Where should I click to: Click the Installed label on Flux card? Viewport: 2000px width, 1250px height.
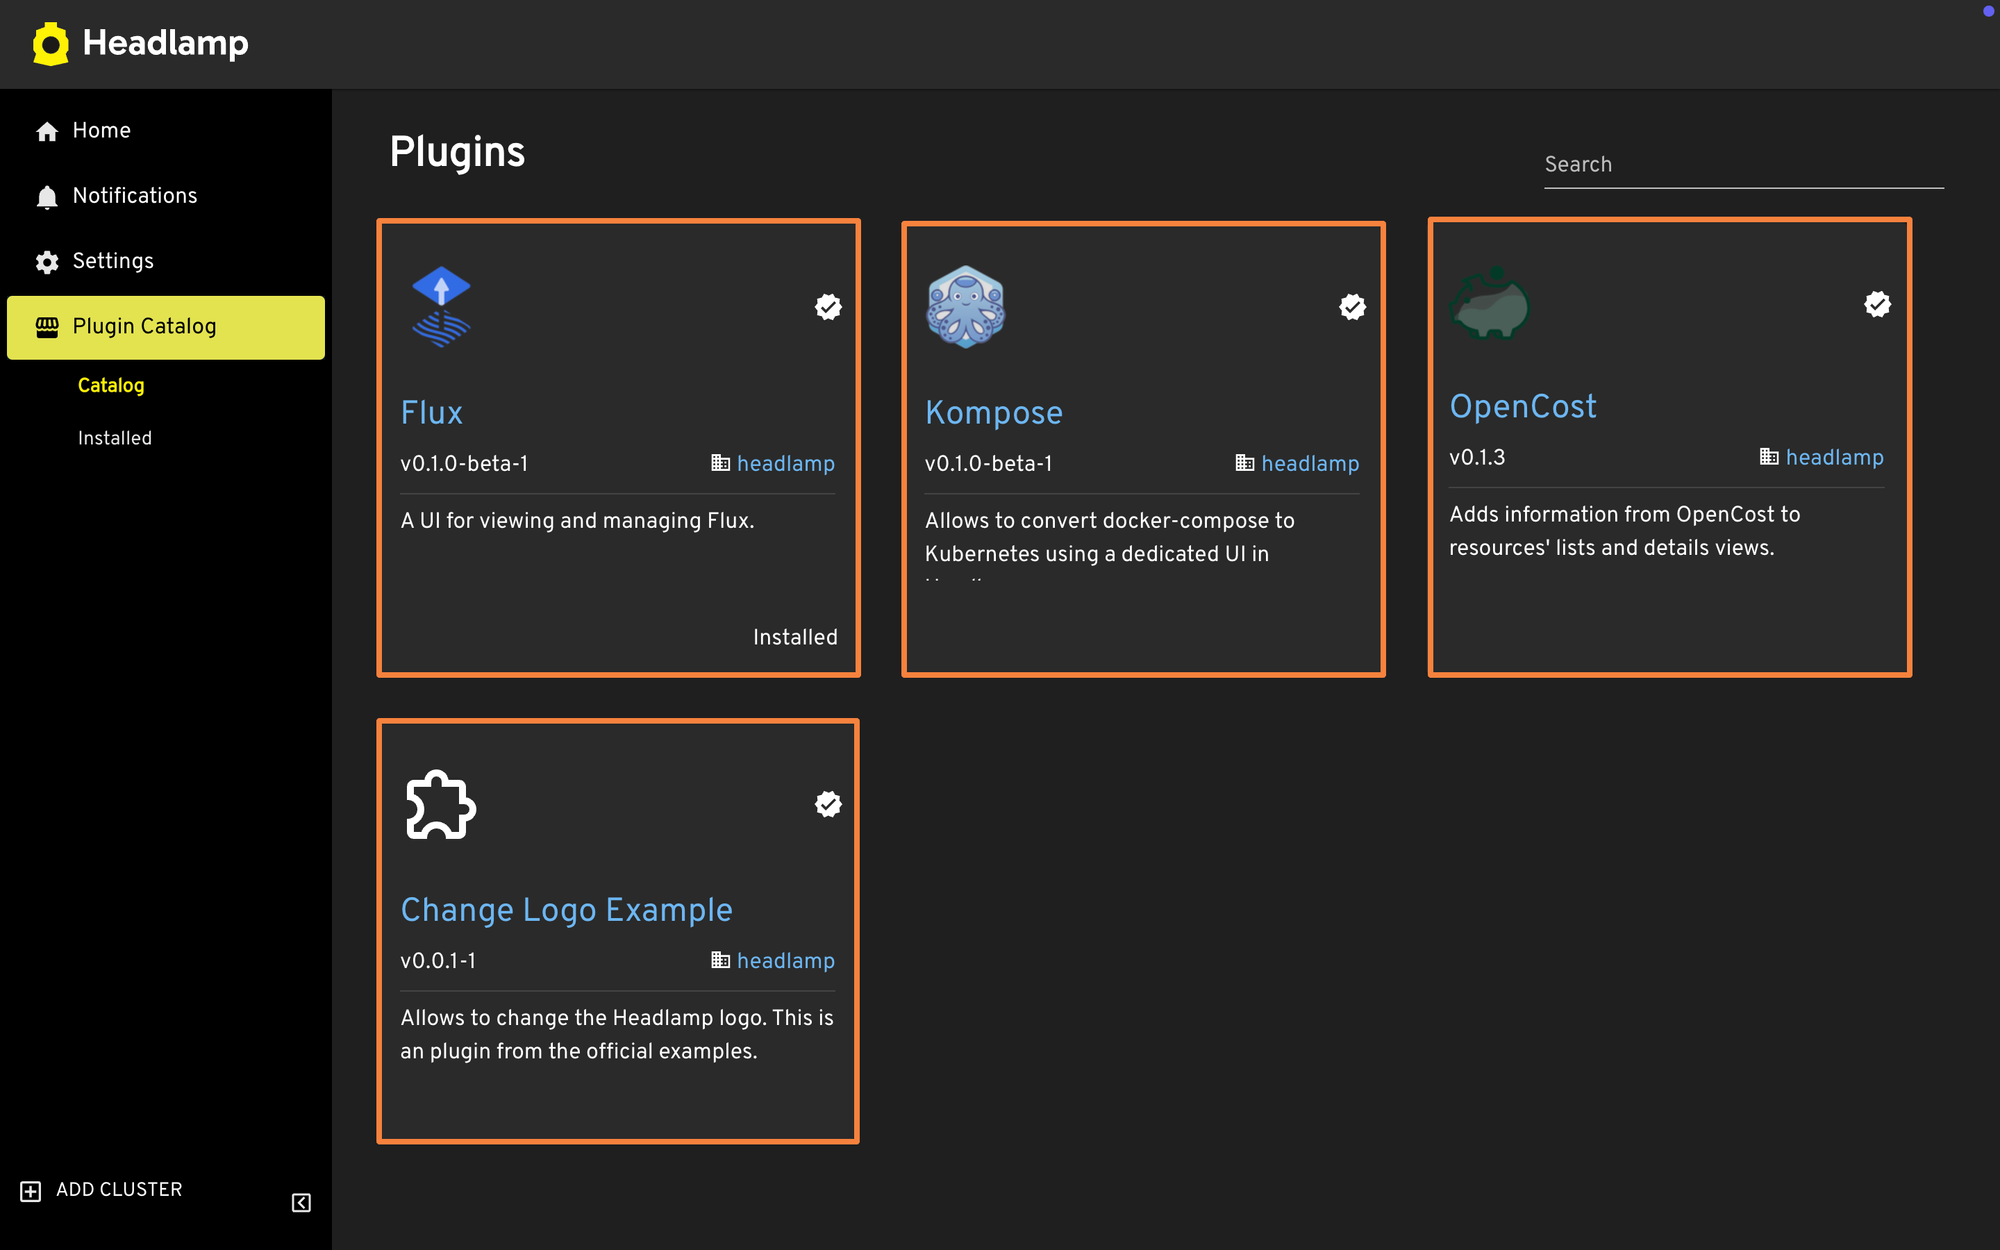point(795,637)
